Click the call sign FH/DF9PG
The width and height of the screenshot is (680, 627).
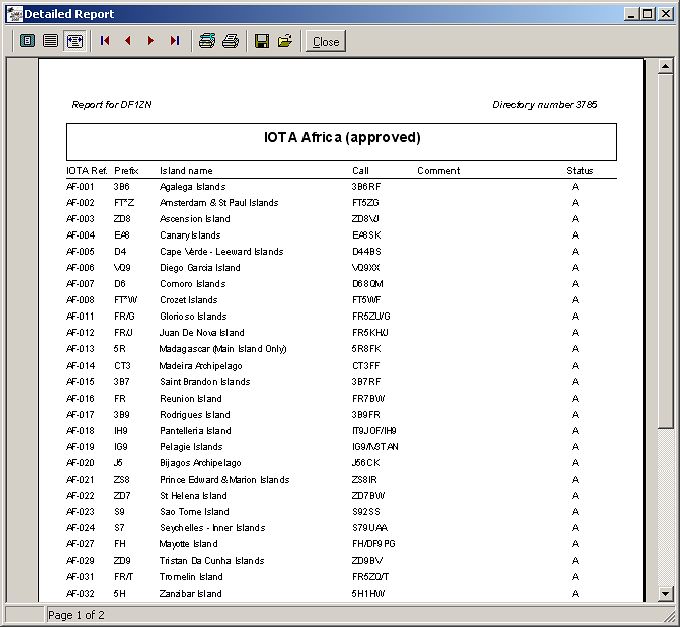[373, 544]
